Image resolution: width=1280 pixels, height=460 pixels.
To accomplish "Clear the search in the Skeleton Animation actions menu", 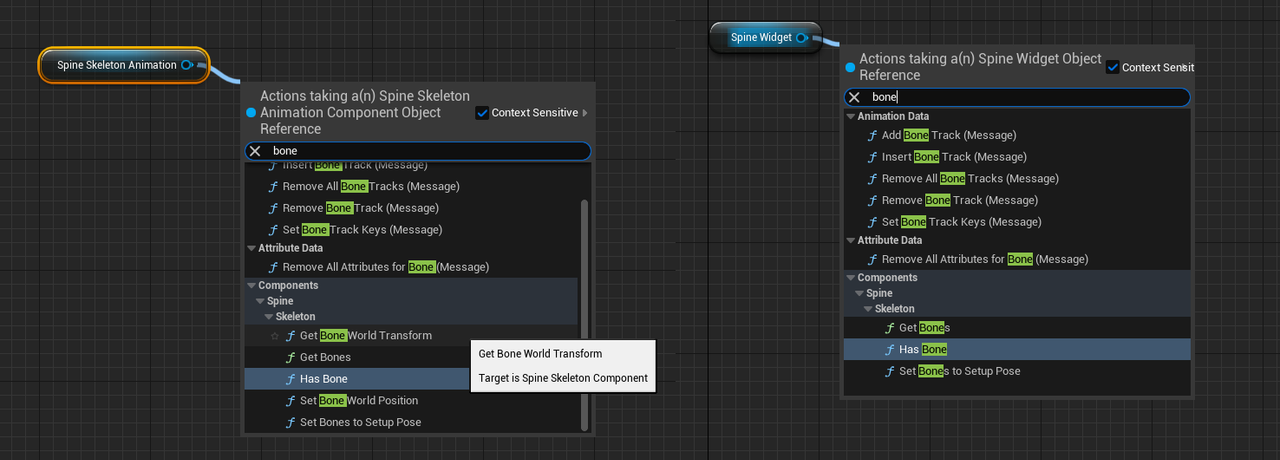I will (255, 151).
